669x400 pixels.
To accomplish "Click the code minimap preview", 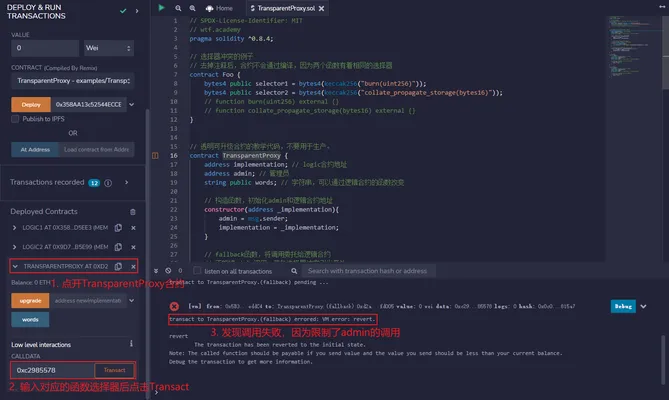I will coord(633,47).
